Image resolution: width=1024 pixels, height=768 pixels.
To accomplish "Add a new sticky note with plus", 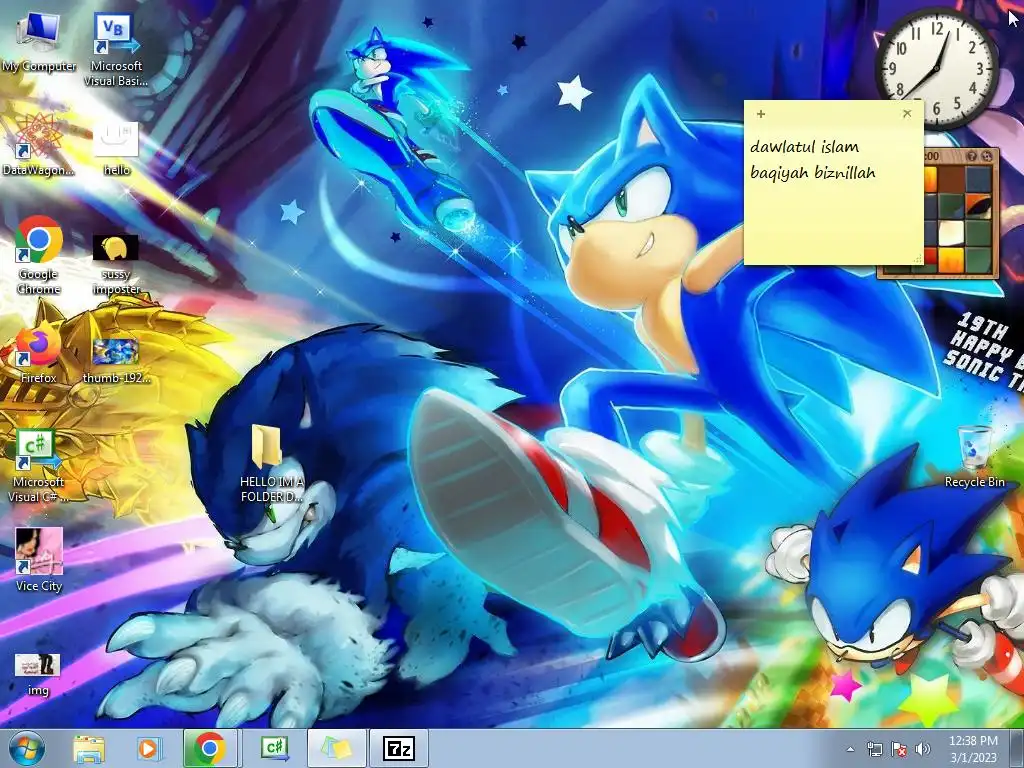I will point(760,114).
